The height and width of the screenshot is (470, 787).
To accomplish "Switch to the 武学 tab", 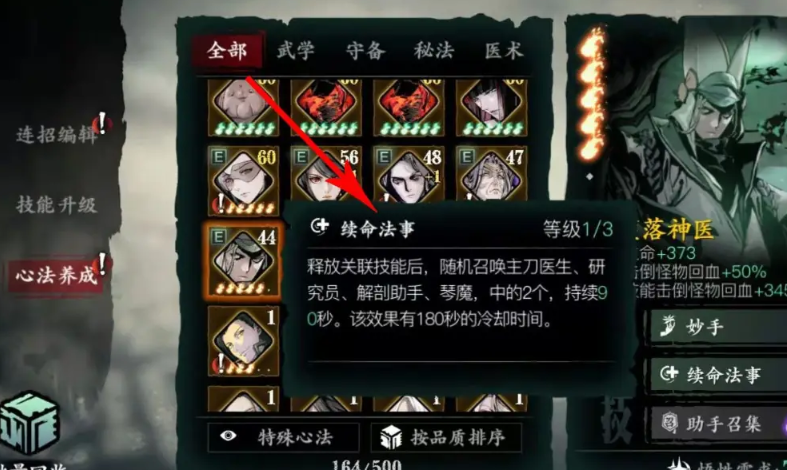I will (296, 51).
